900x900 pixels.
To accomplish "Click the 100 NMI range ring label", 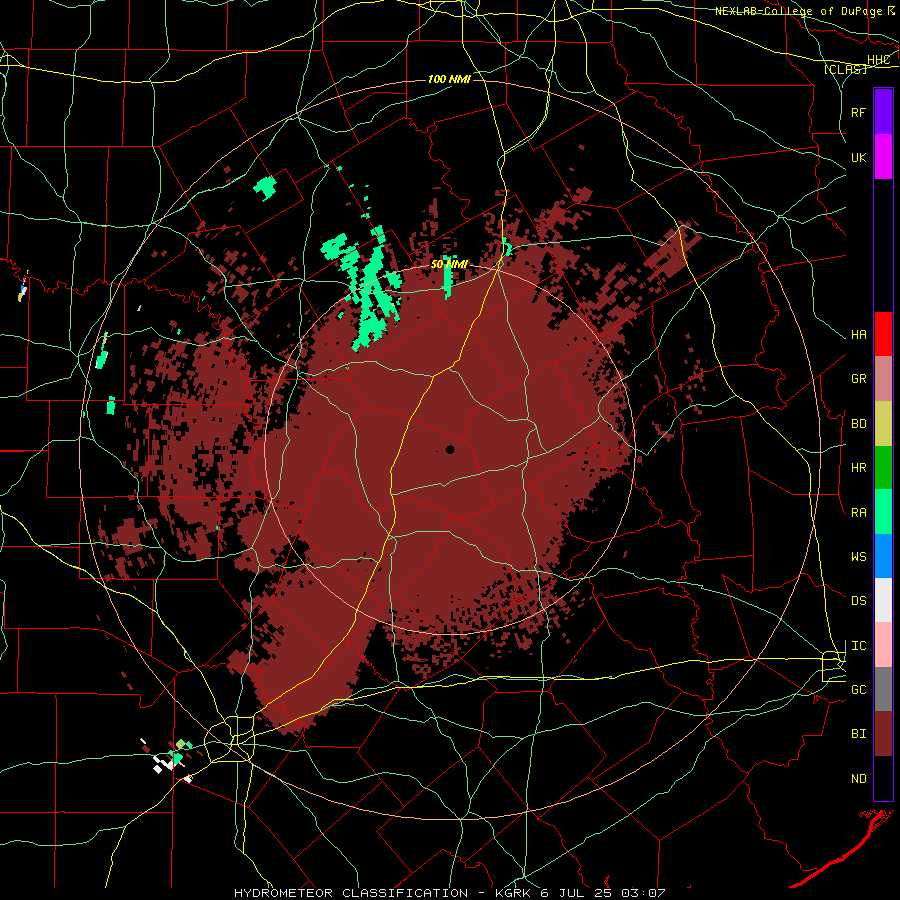I will click(449, 79).
